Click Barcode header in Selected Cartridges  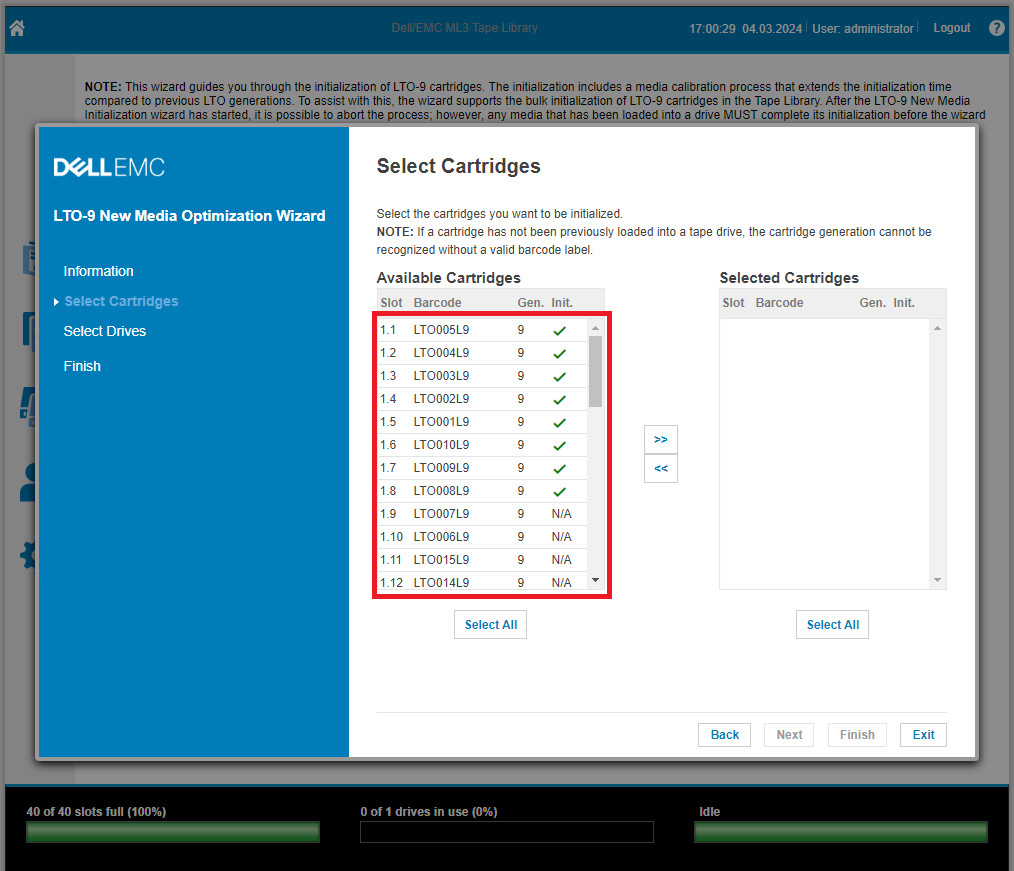(x=779, y=303)
